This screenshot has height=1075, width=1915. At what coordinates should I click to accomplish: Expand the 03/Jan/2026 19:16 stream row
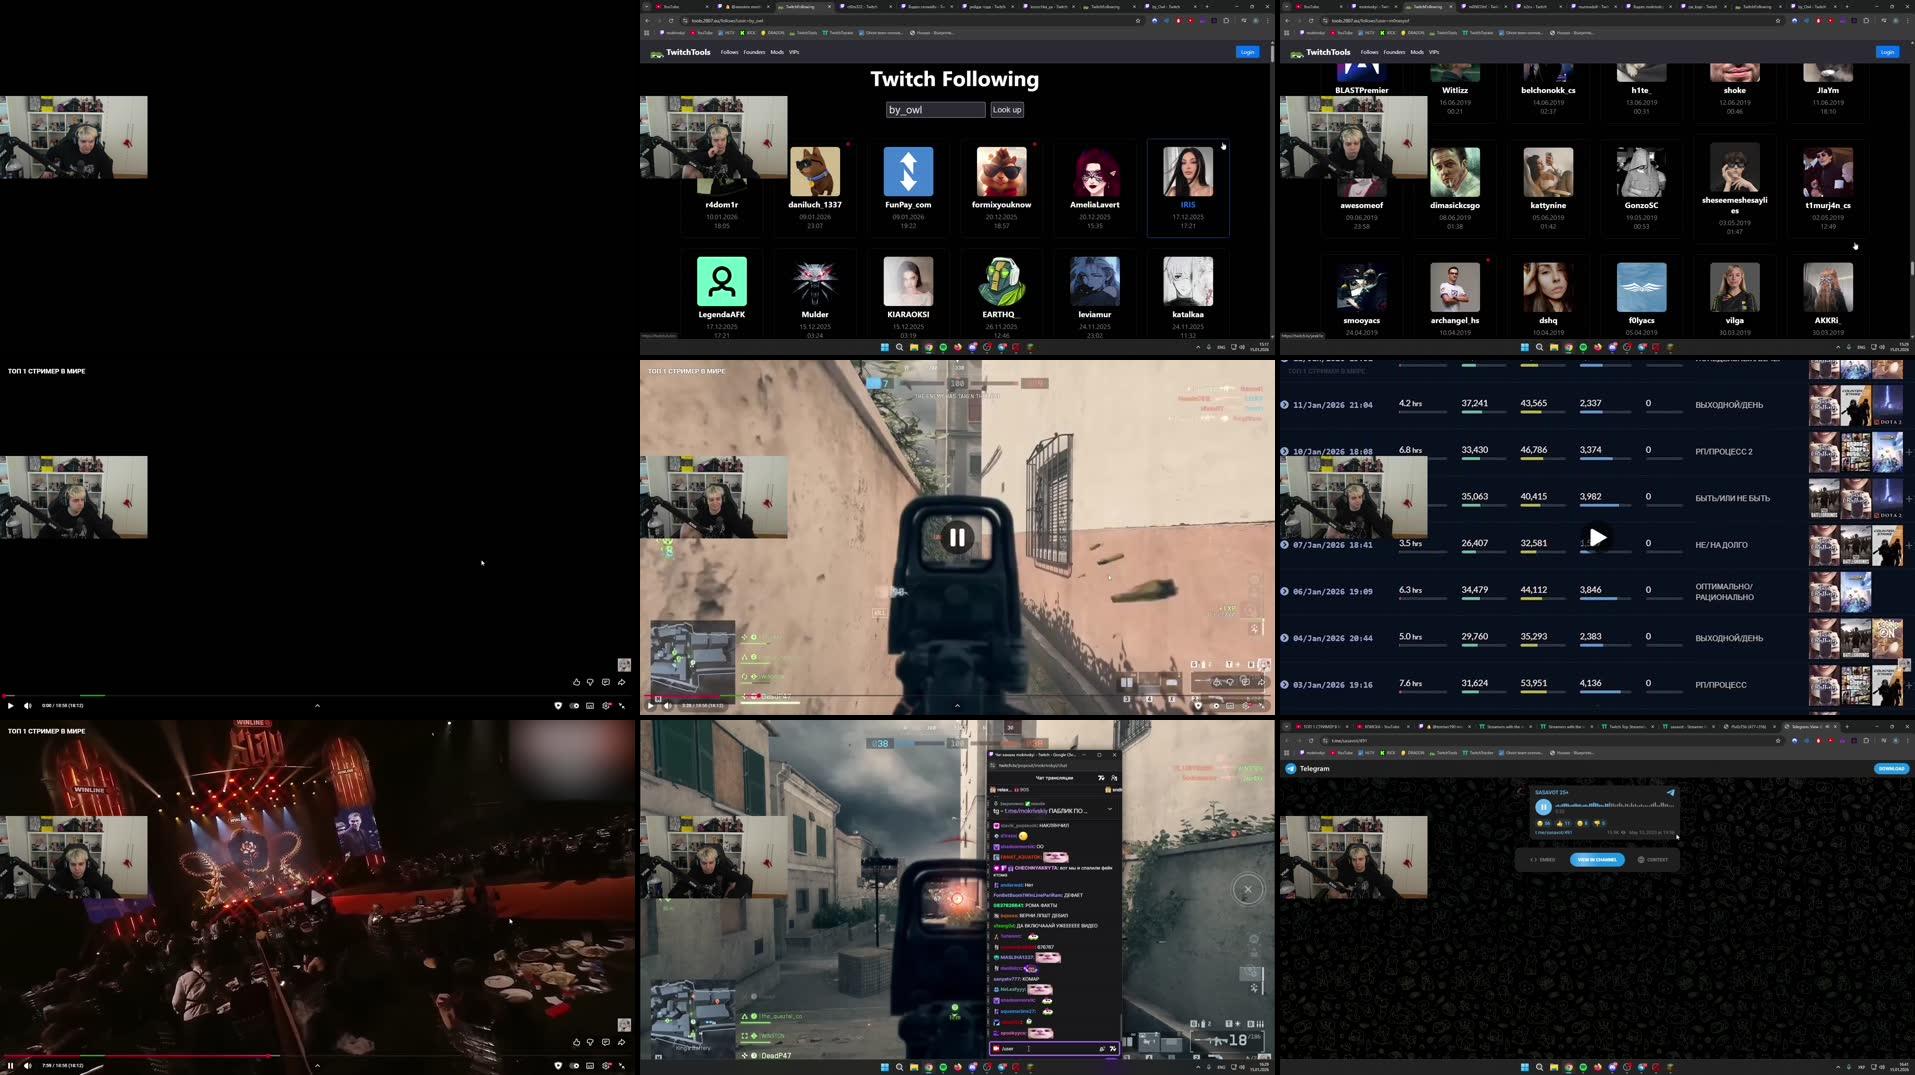1284,685
